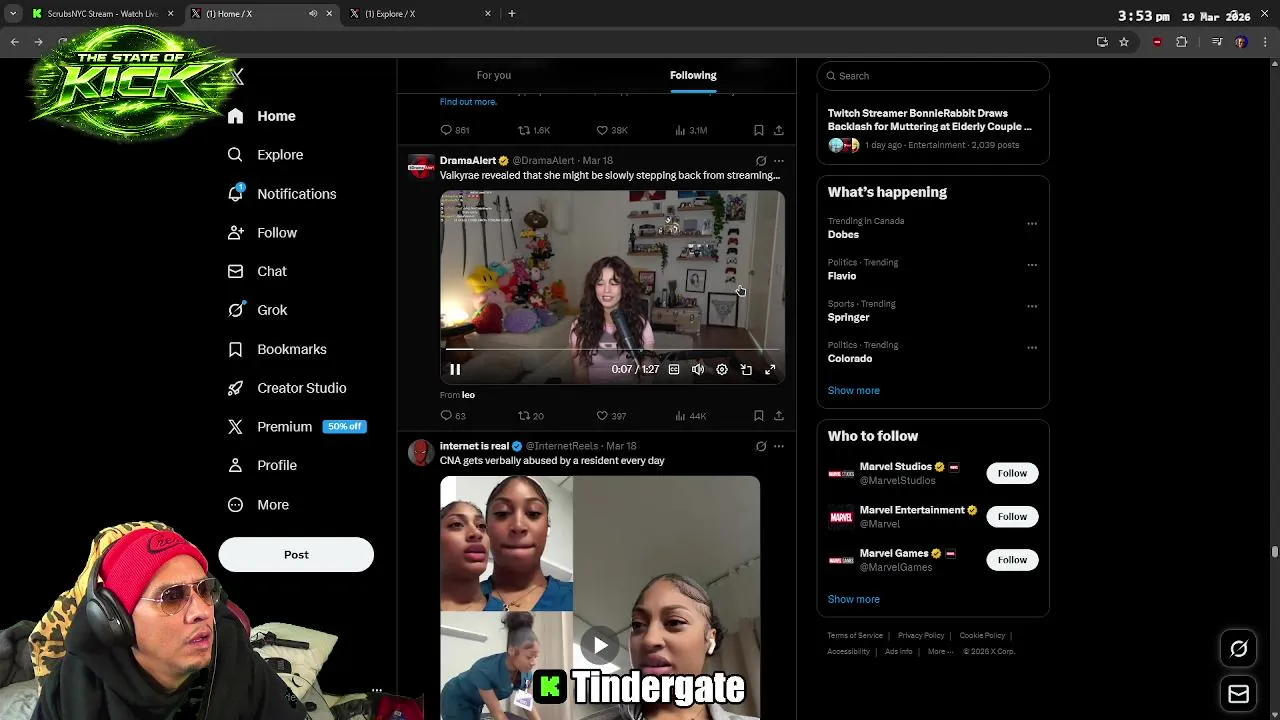Open Terms of Service link
The image size is (1280, 720).
coord(855,636)
